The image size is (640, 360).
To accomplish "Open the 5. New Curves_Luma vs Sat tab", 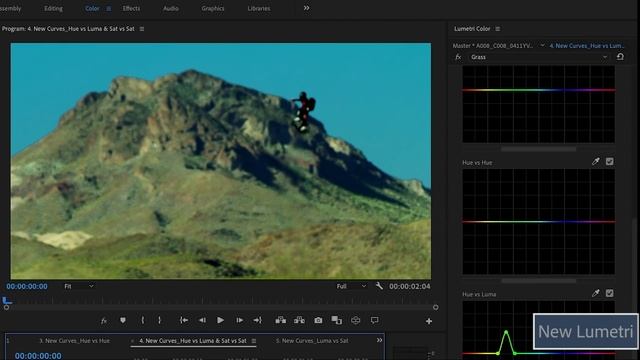I will point(312,341).
